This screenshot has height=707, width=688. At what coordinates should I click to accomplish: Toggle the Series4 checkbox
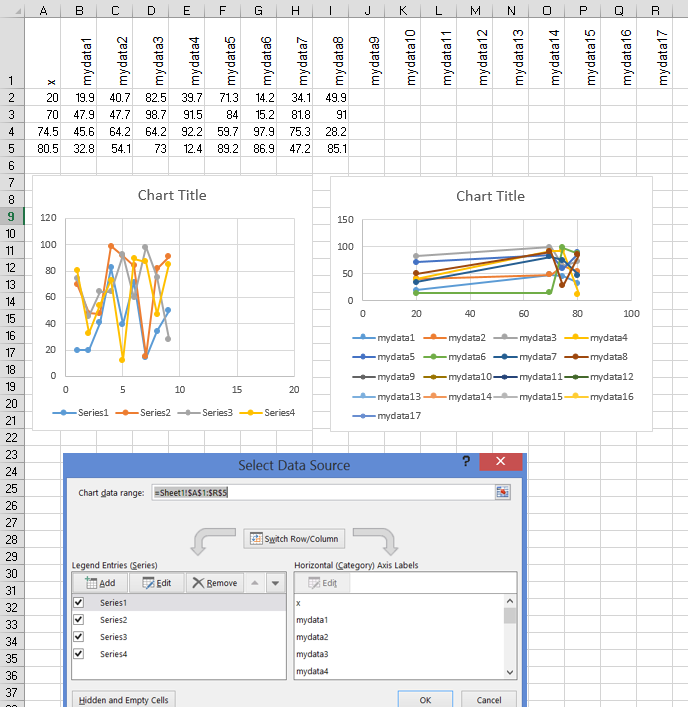click(78, 653)
